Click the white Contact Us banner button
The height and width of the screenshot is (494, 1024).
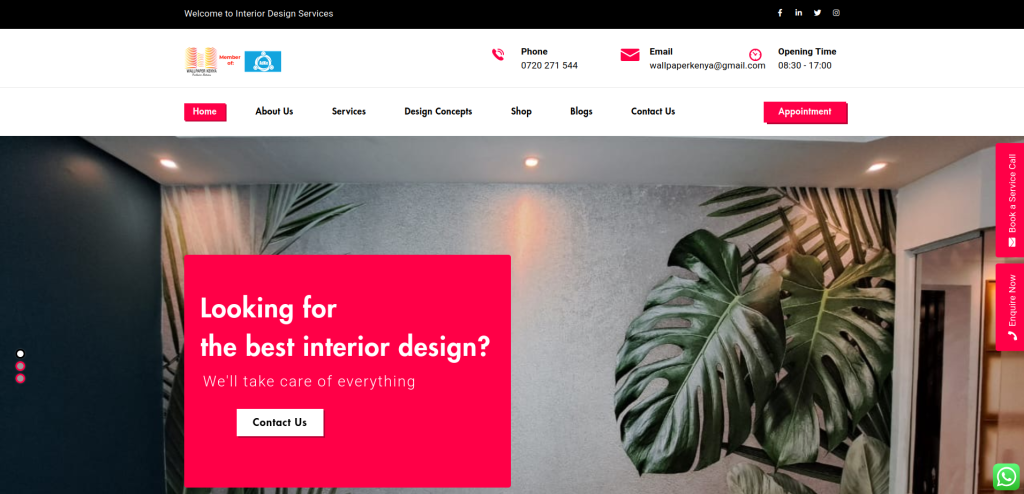280,422
